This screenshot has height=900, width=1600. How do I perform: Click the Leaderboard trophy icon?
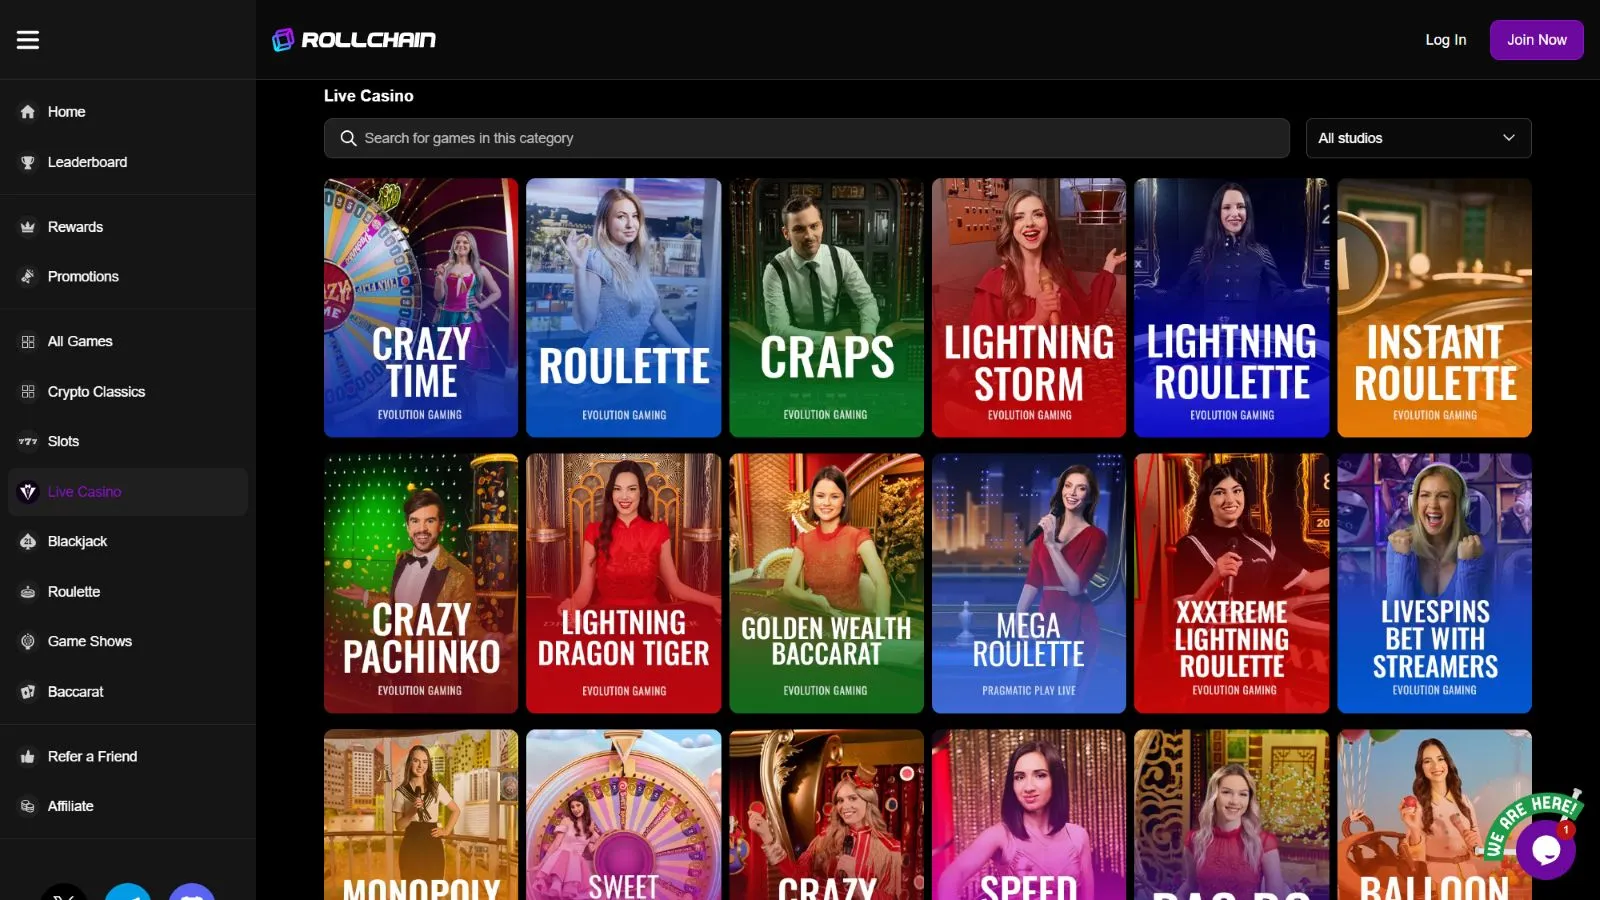click(x=28, y=162)
